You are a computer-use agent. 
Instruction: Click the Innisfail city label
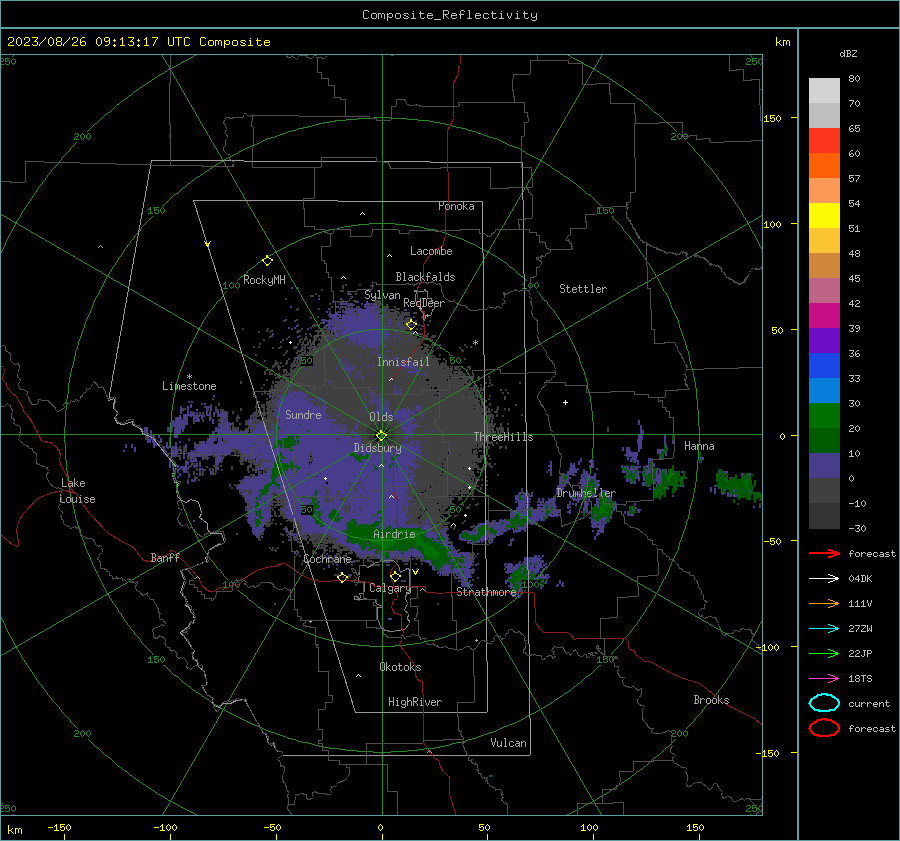click(x=403, y=362)
